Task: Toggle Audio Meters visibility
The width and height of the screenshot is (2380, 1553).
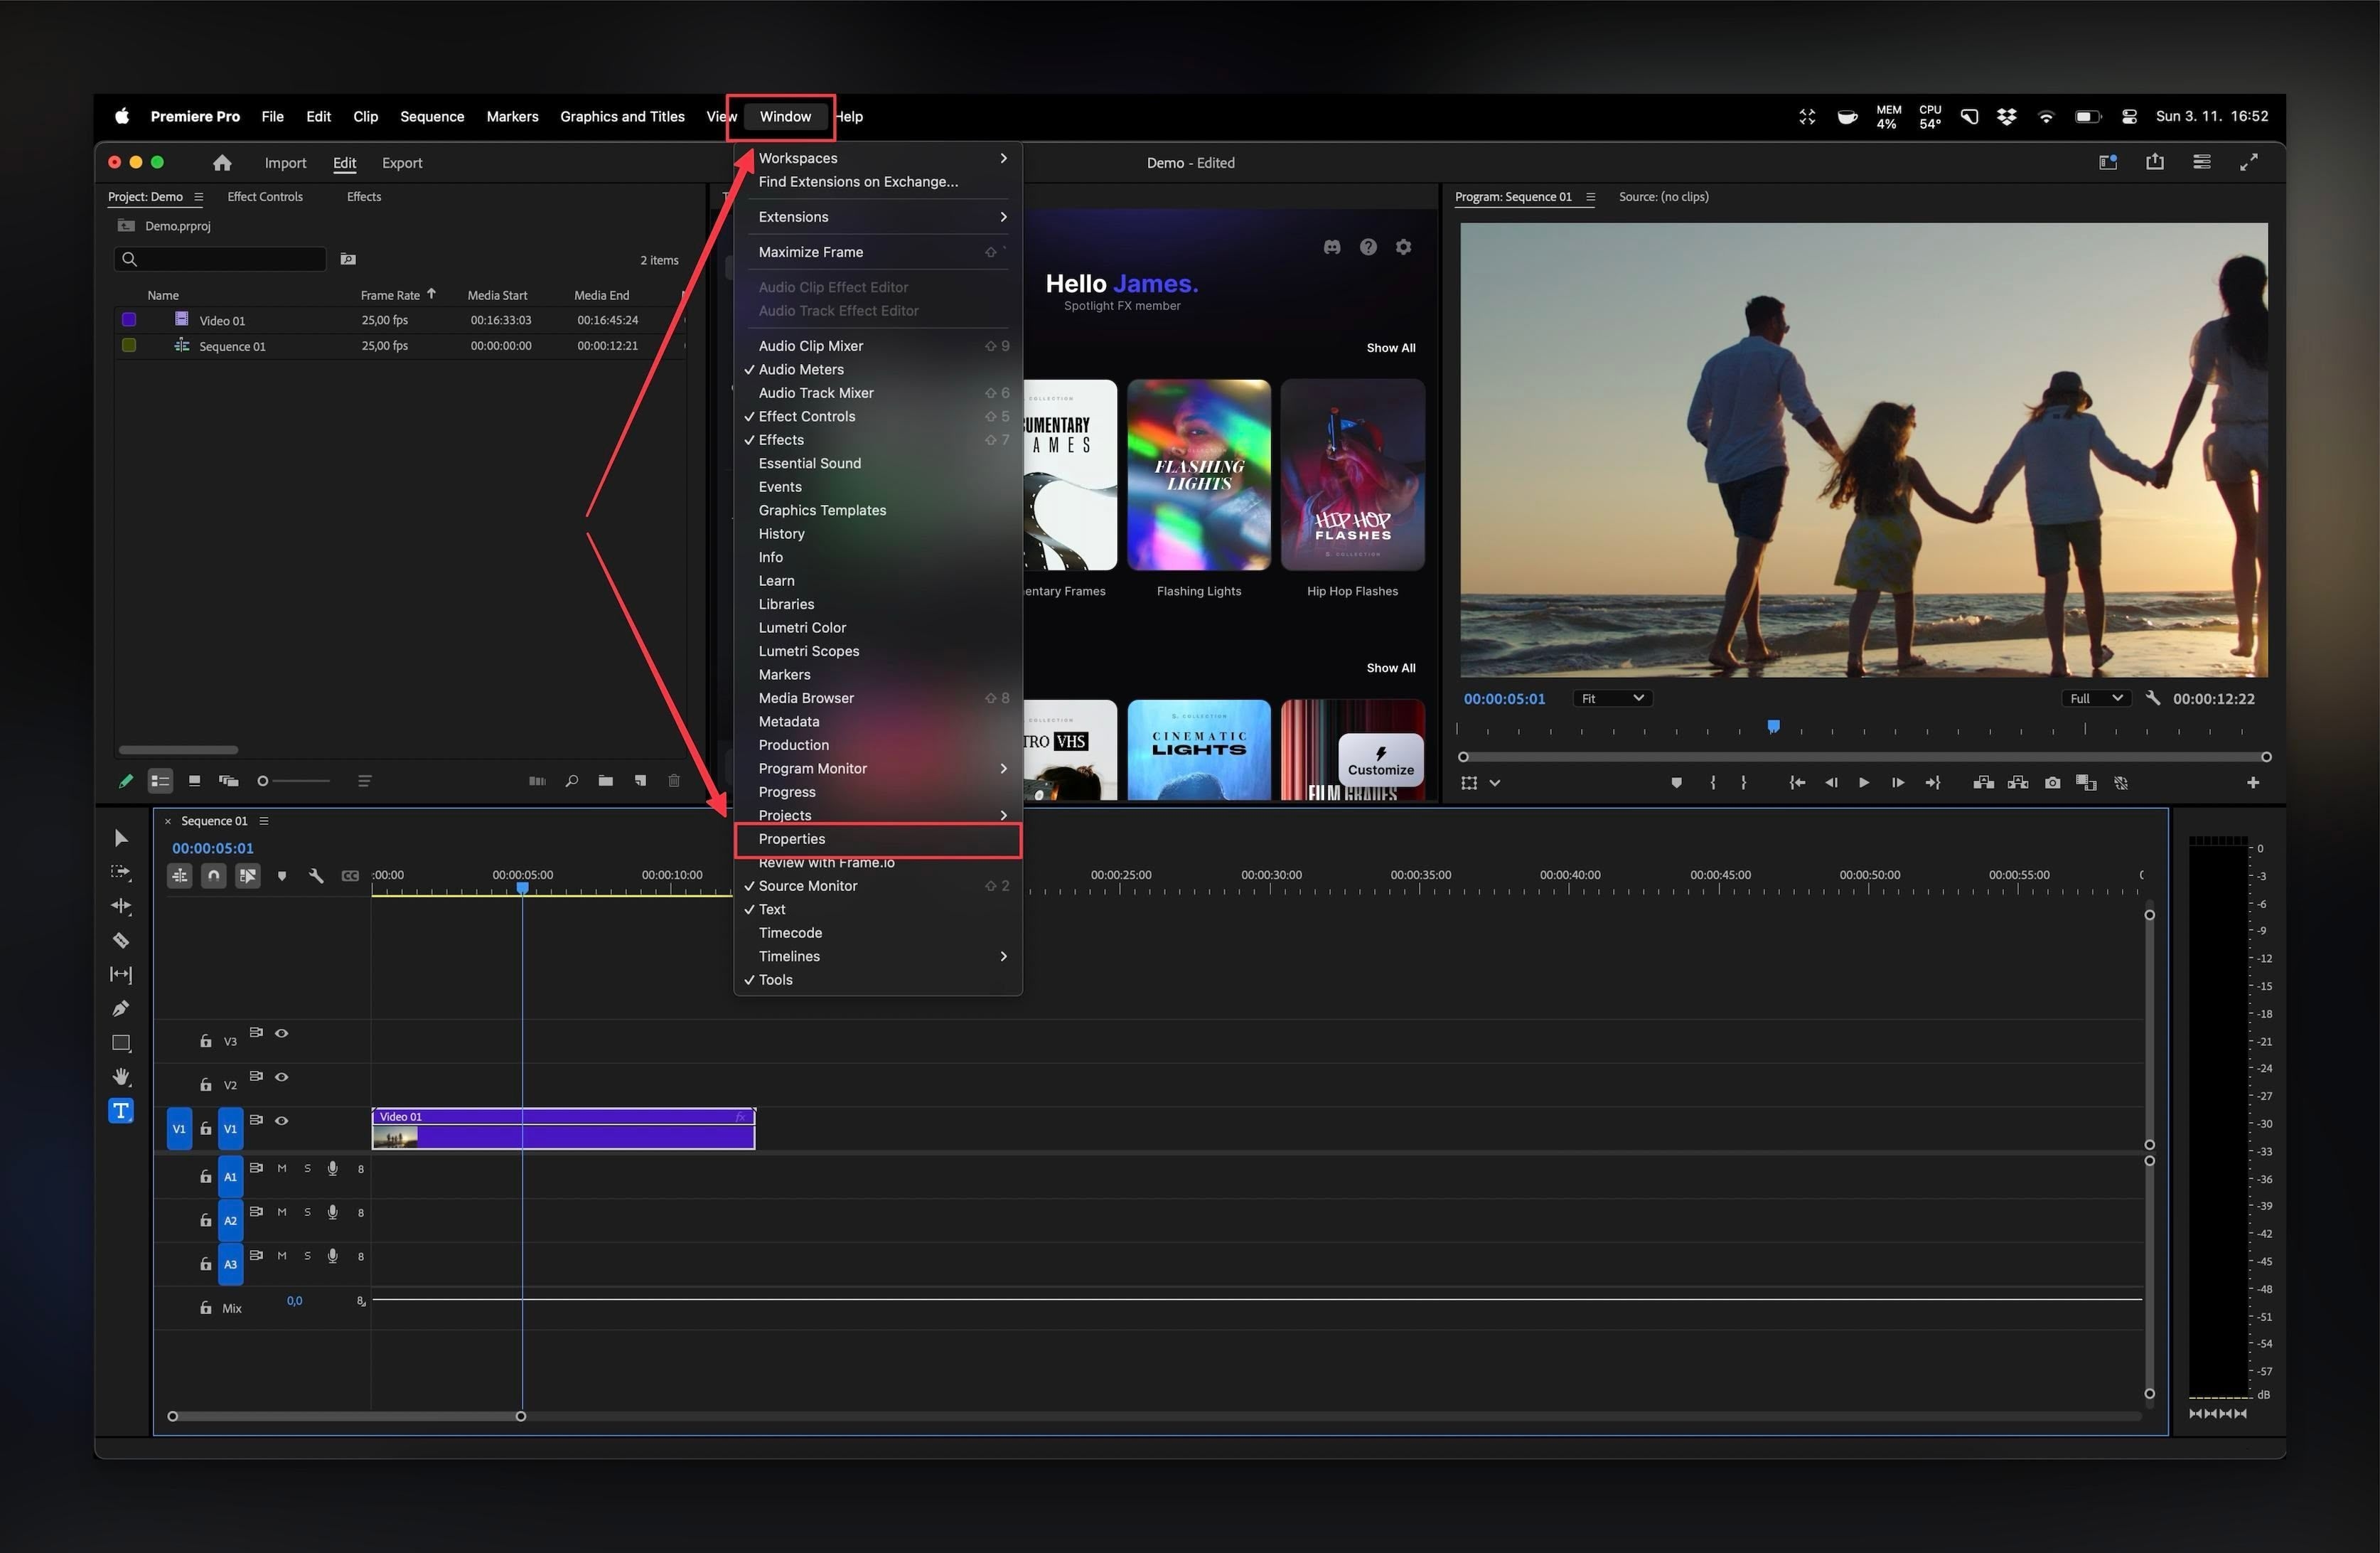Action: click(x=803, y=368)
